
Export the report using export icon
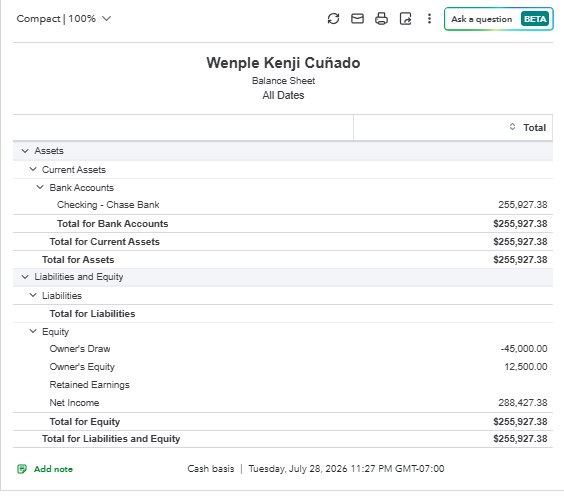point(405,19)
